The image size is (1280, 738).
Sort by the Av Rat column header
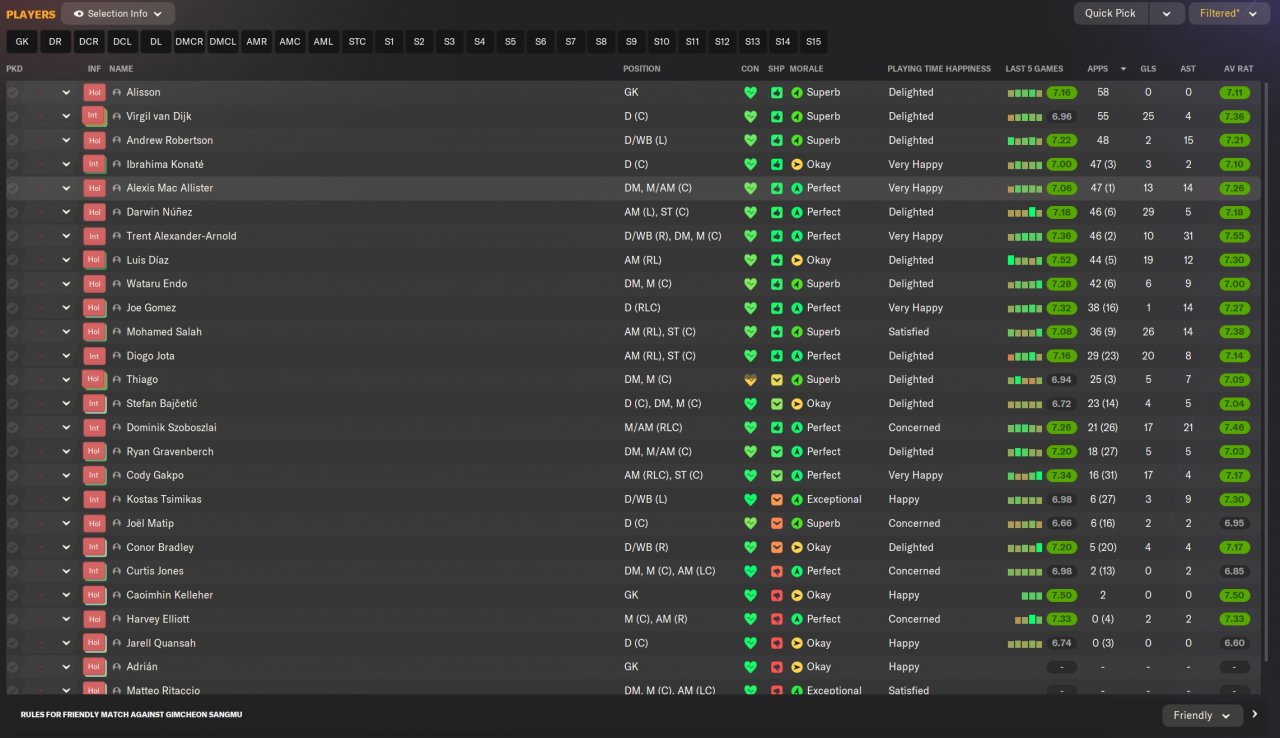pos(1238,69)
